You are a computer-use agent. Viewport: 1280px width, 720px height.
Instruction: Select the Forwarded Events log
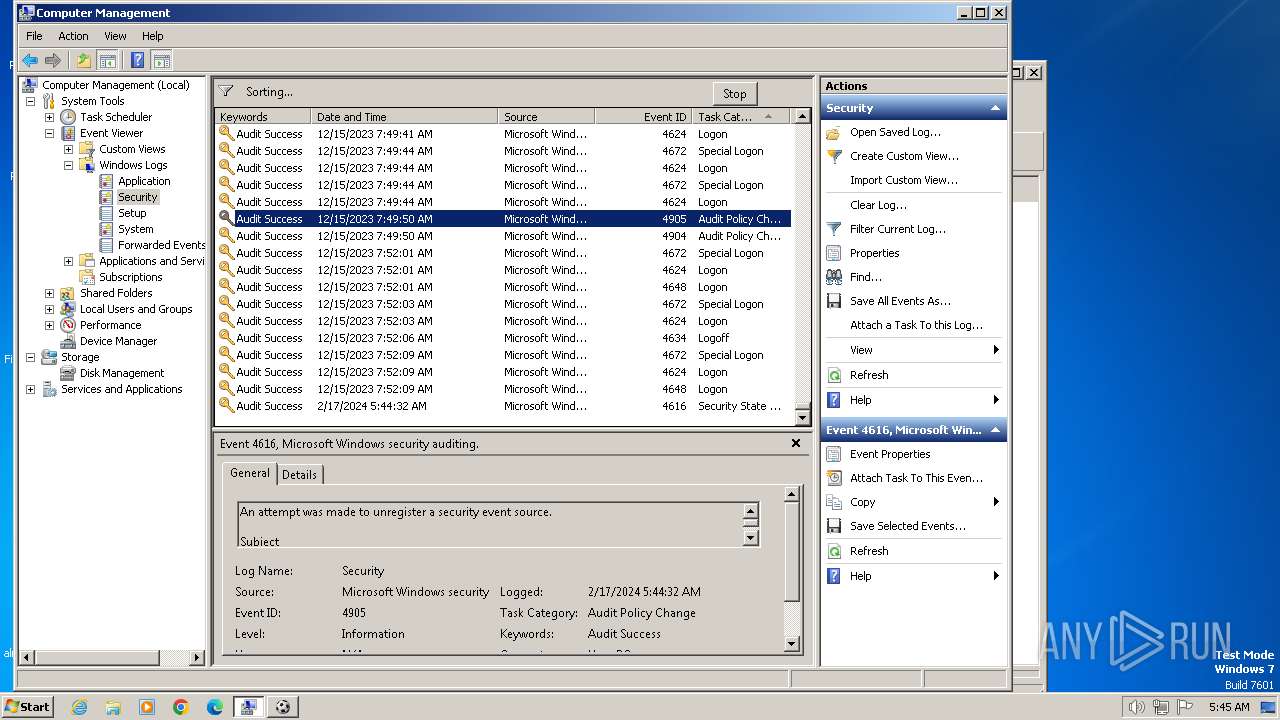(x=161, y=245)
